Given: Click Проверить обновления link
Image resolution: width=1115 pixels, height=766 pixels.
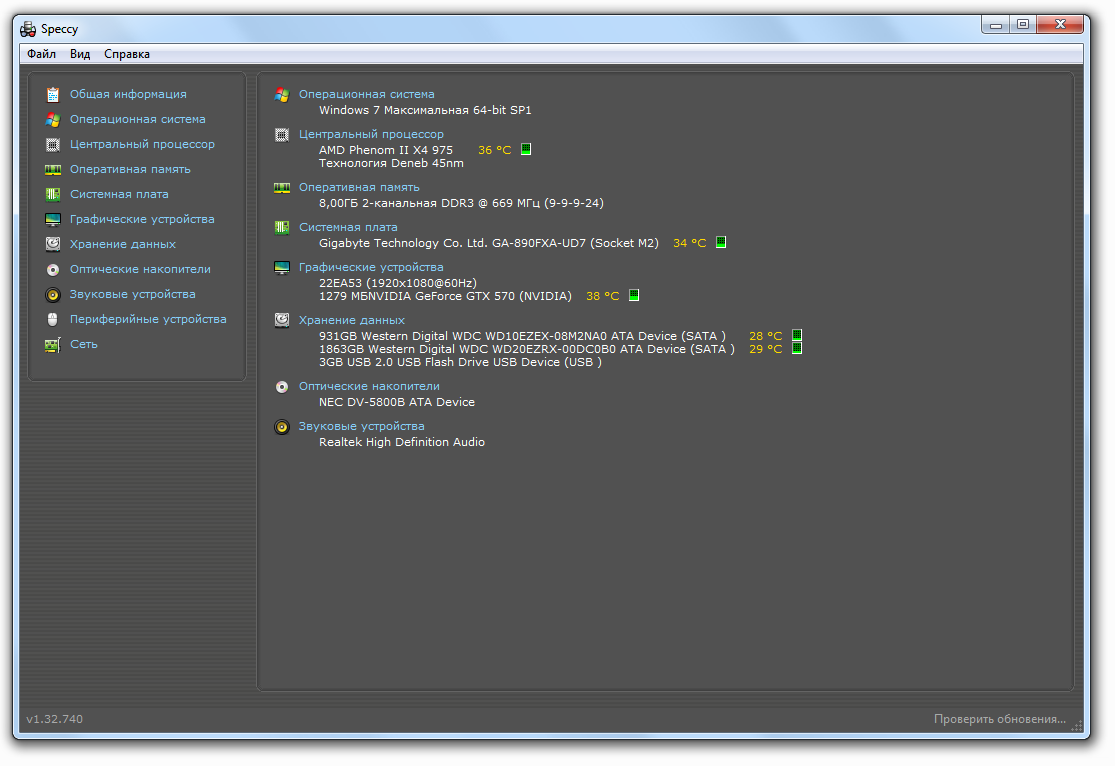Looking at the screenshot, I should click(x=999, y=719).
